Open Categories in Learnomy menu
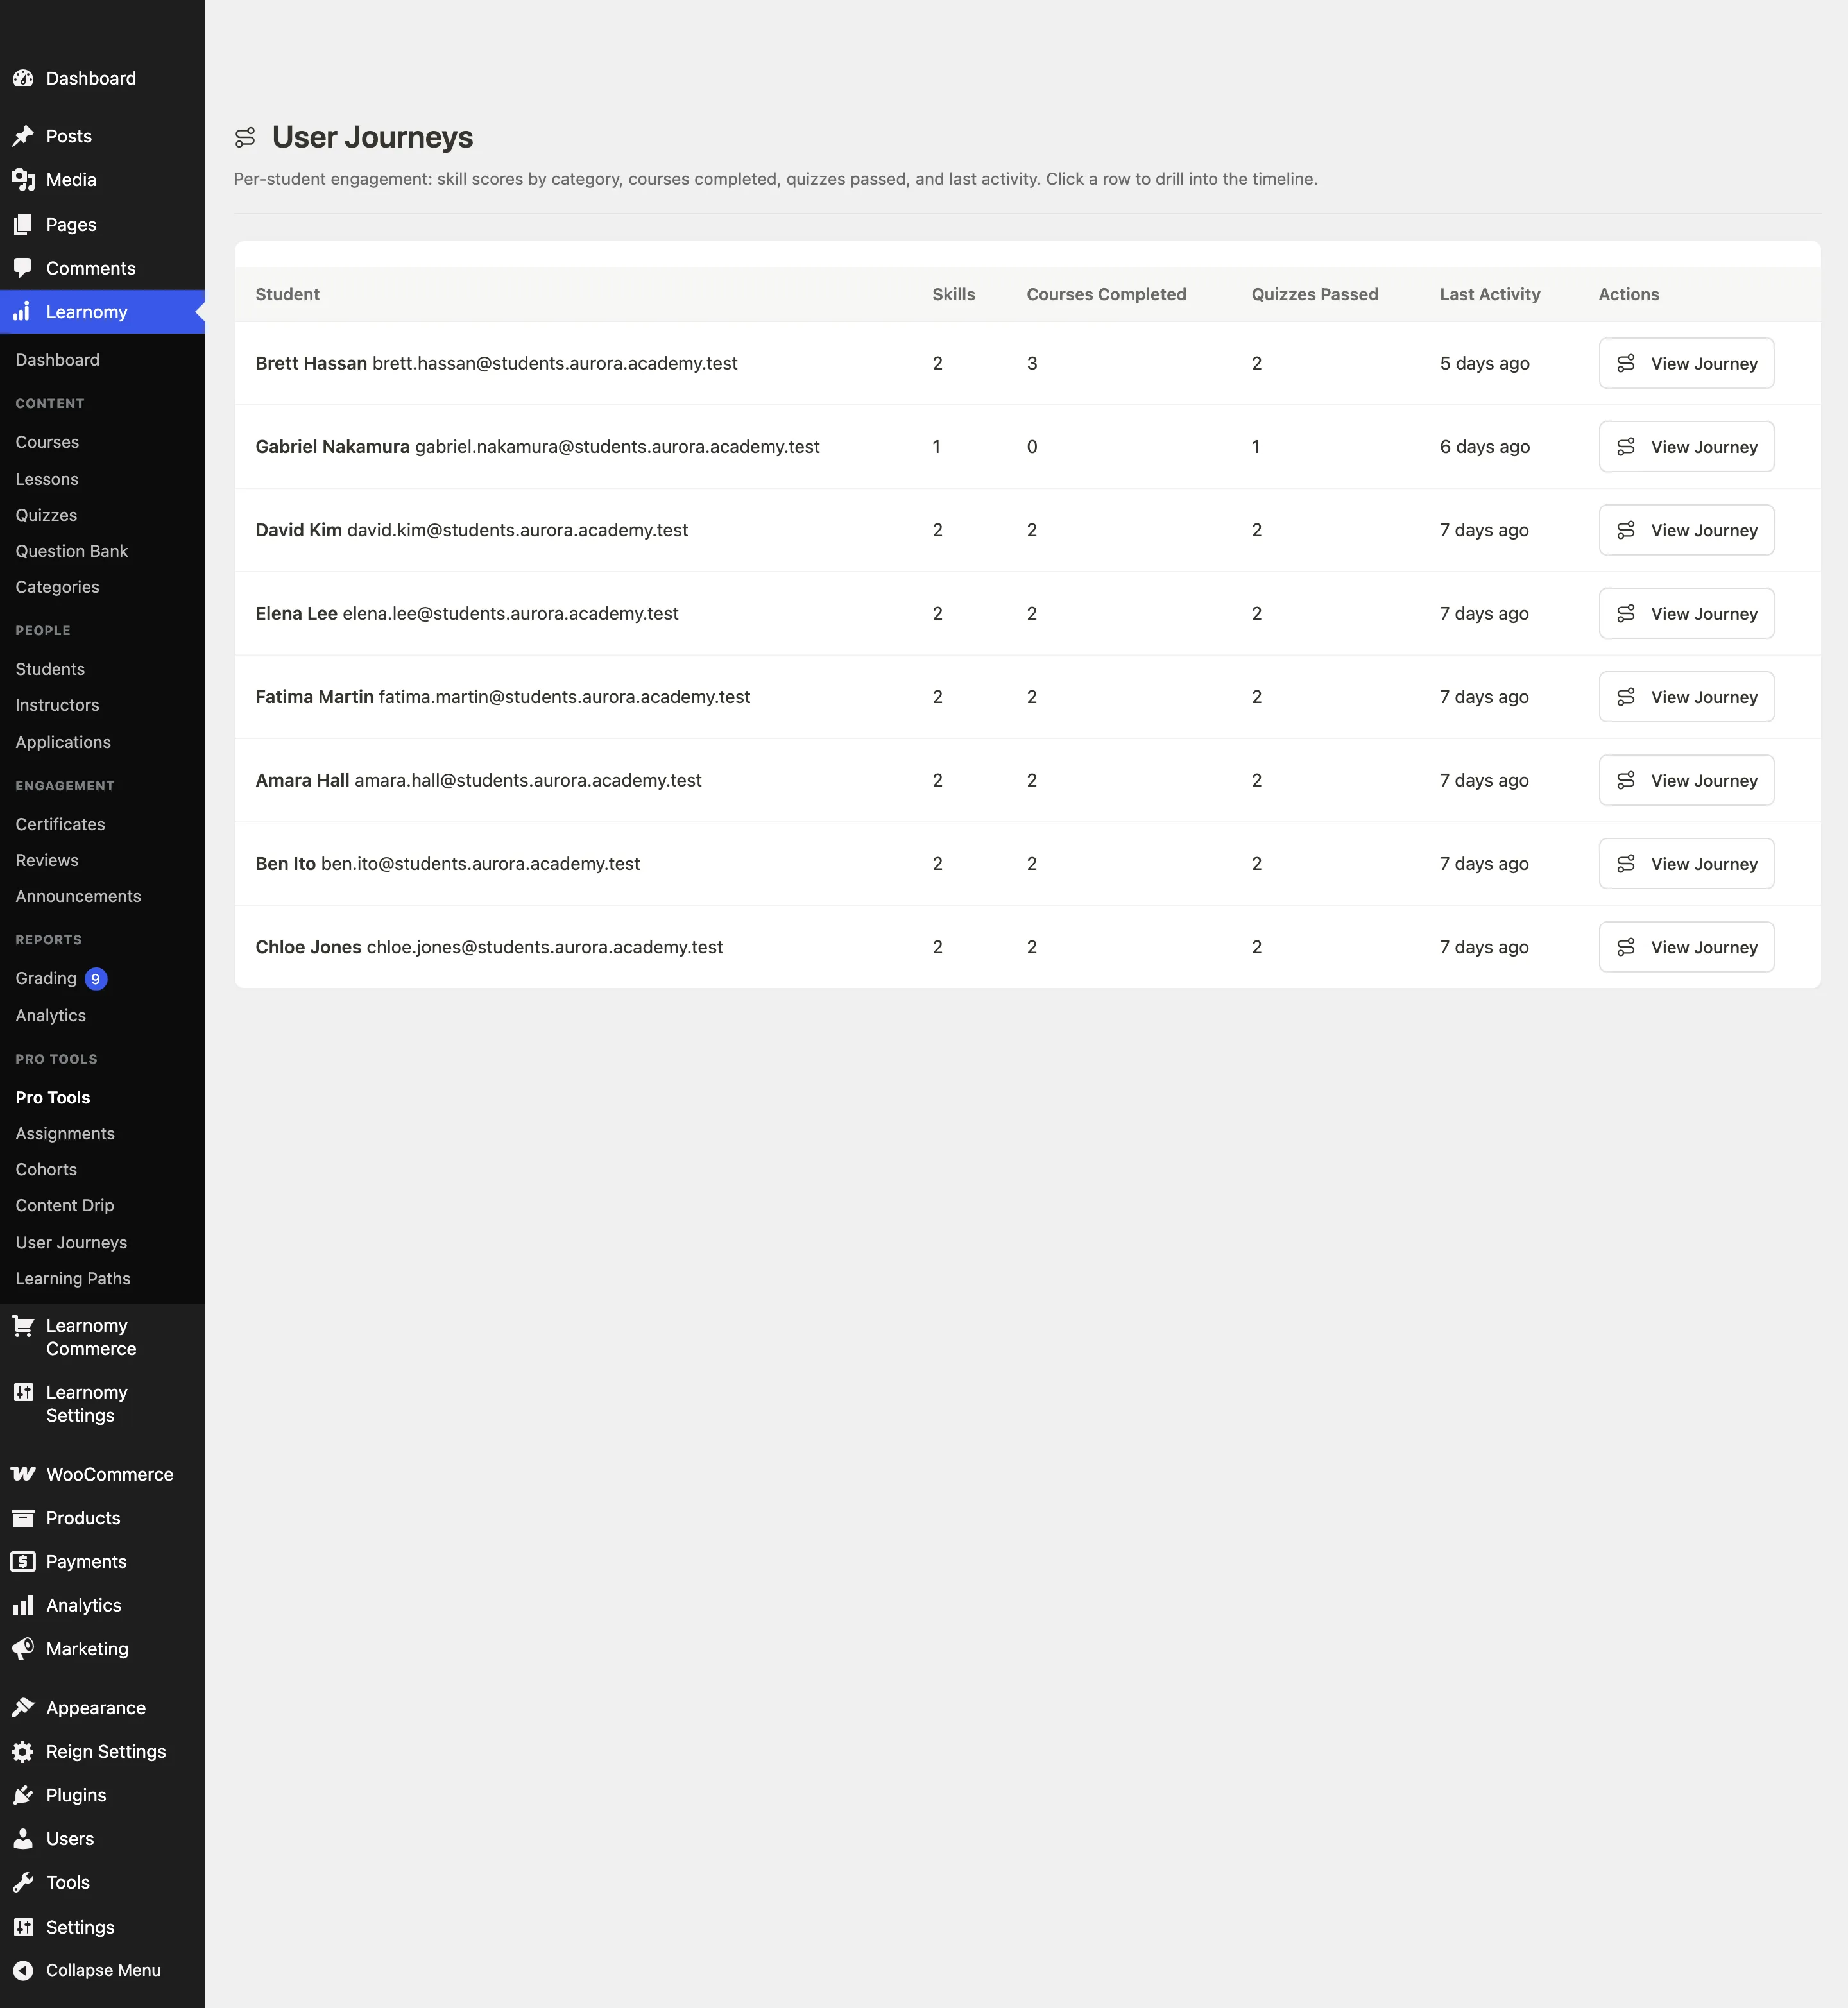The height and width of the screenshot is (2008, 1848). [x=57, y=587]
